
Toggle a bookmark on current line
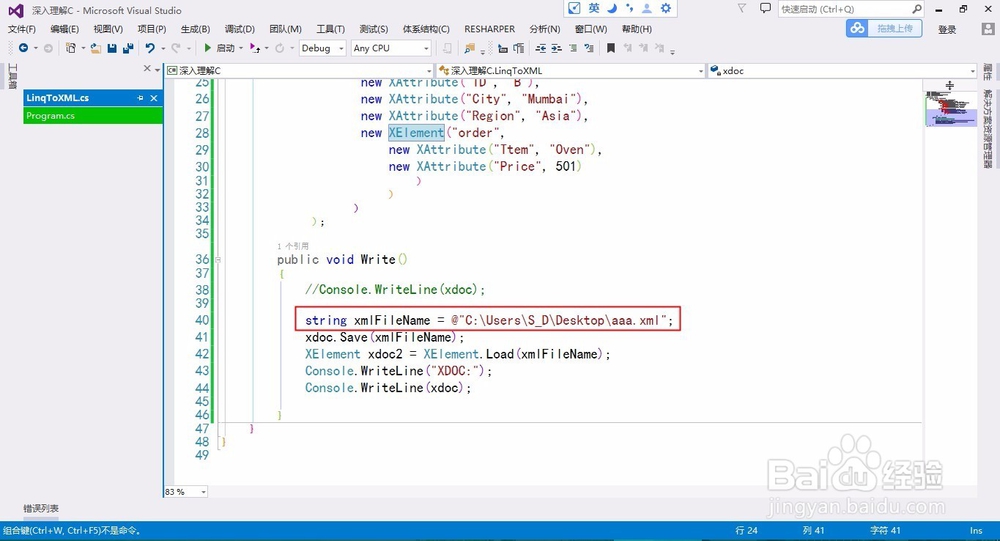coord(610,48)
